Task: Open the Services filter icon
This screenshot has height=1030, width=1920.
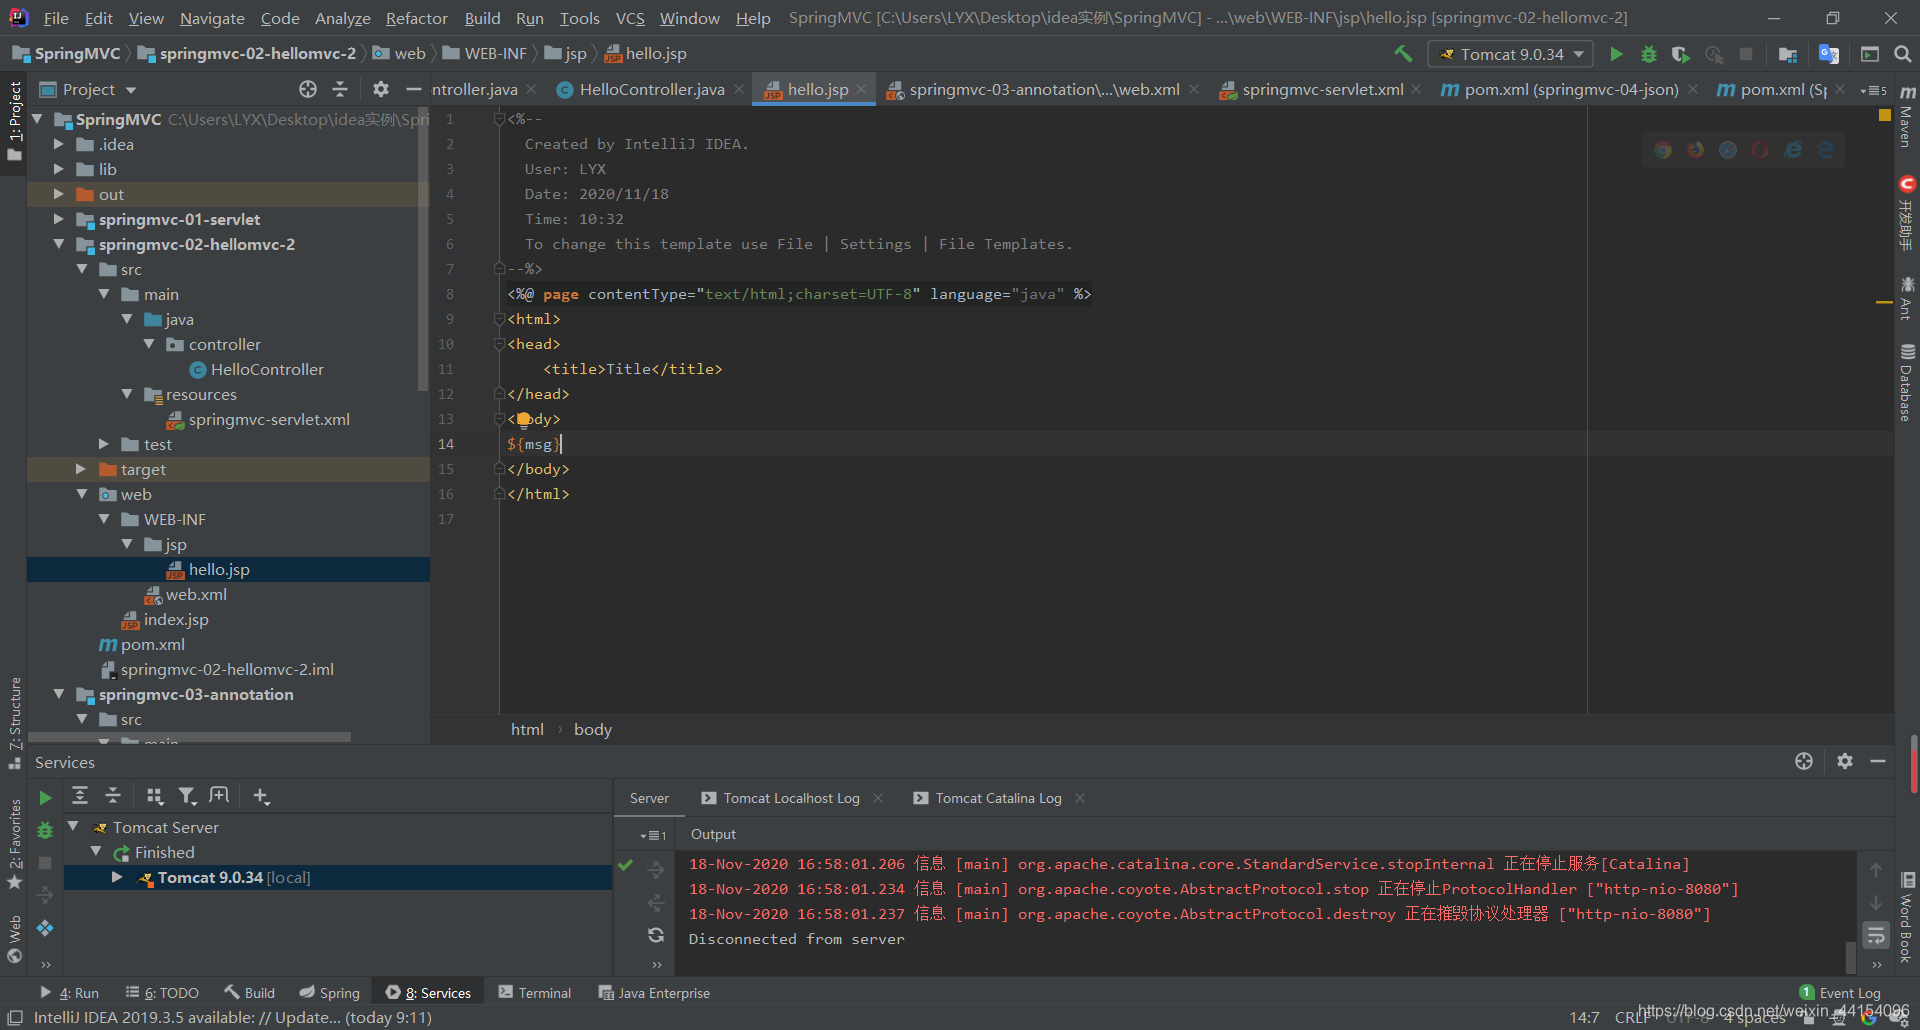Action: tap(187, 796)
